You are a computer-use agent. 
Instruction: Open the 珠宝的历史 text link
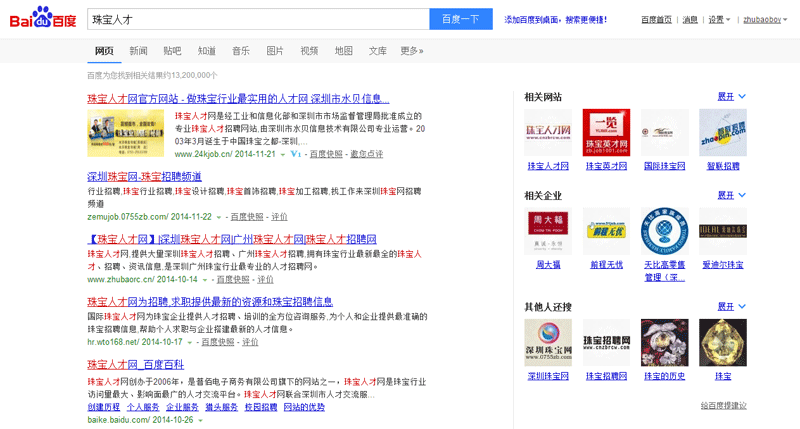click(x=664, y=376)
